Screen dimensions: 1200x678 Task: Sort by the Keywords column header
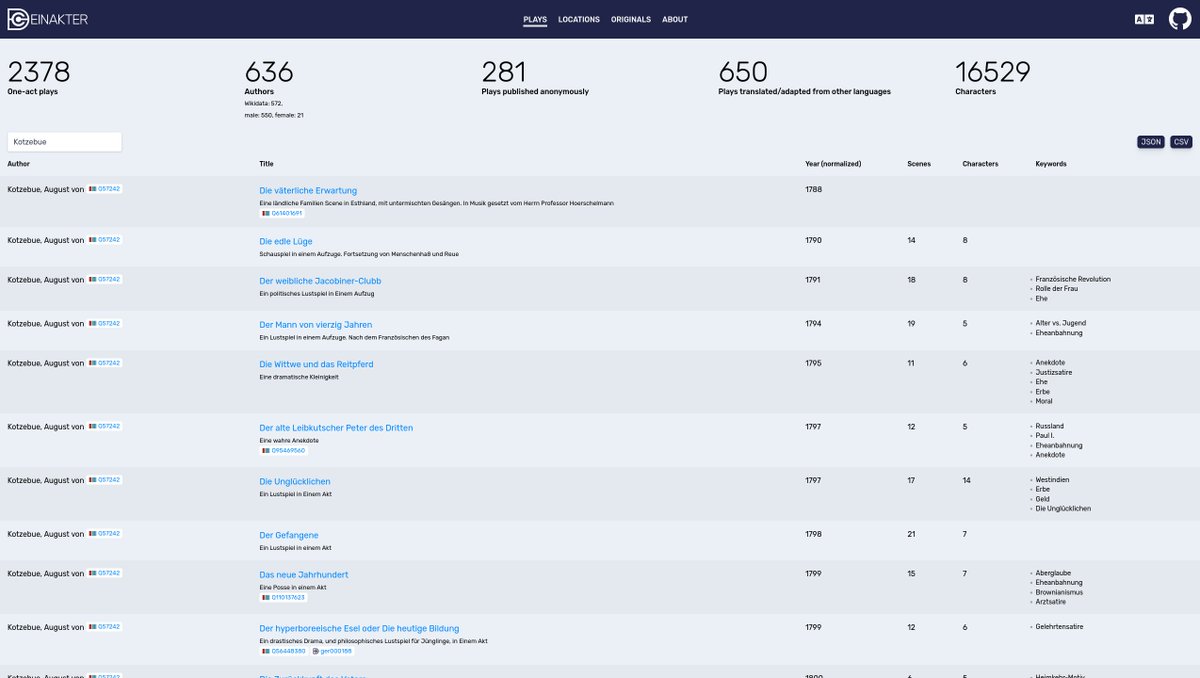tap(1051, 164)
